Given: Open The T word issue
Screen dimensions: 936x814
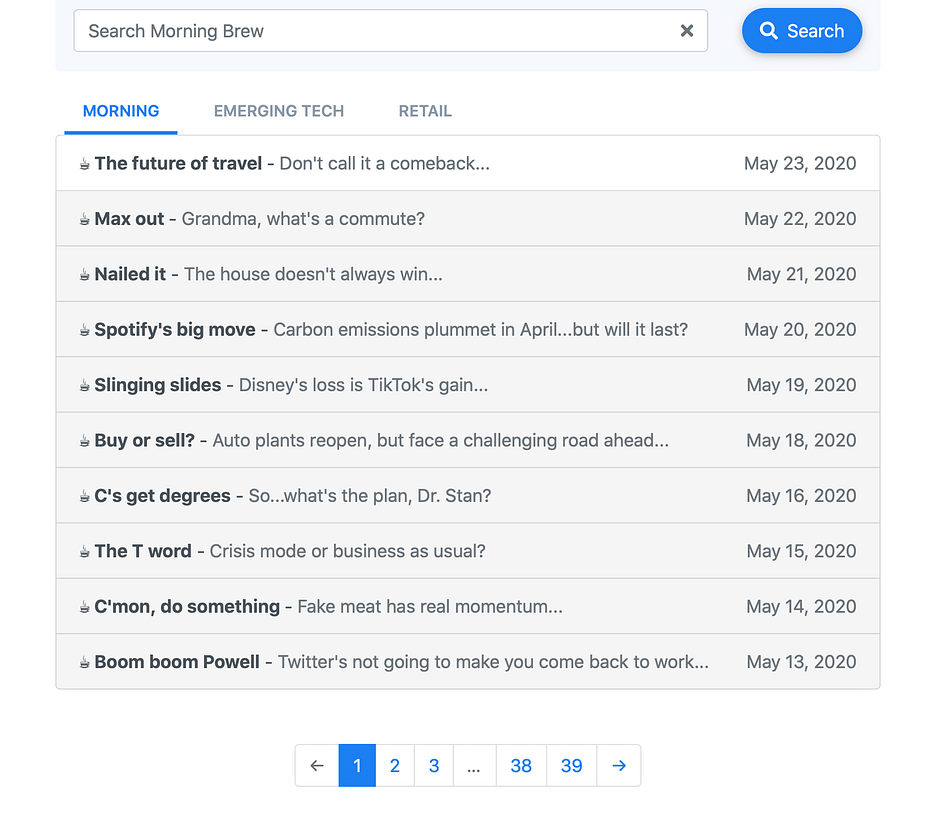Looking at the screenshot, I should click(x=468, y=551).
